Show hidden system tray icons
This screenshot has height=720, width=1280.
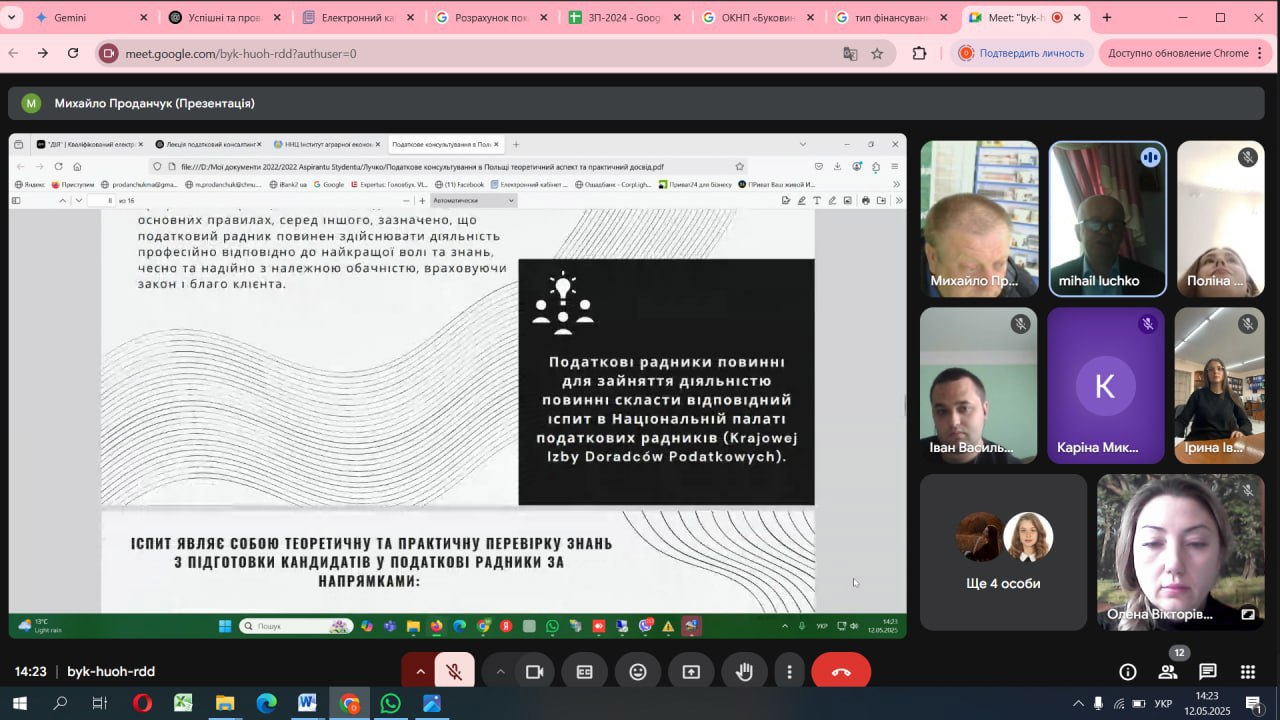pos(1078,703)
